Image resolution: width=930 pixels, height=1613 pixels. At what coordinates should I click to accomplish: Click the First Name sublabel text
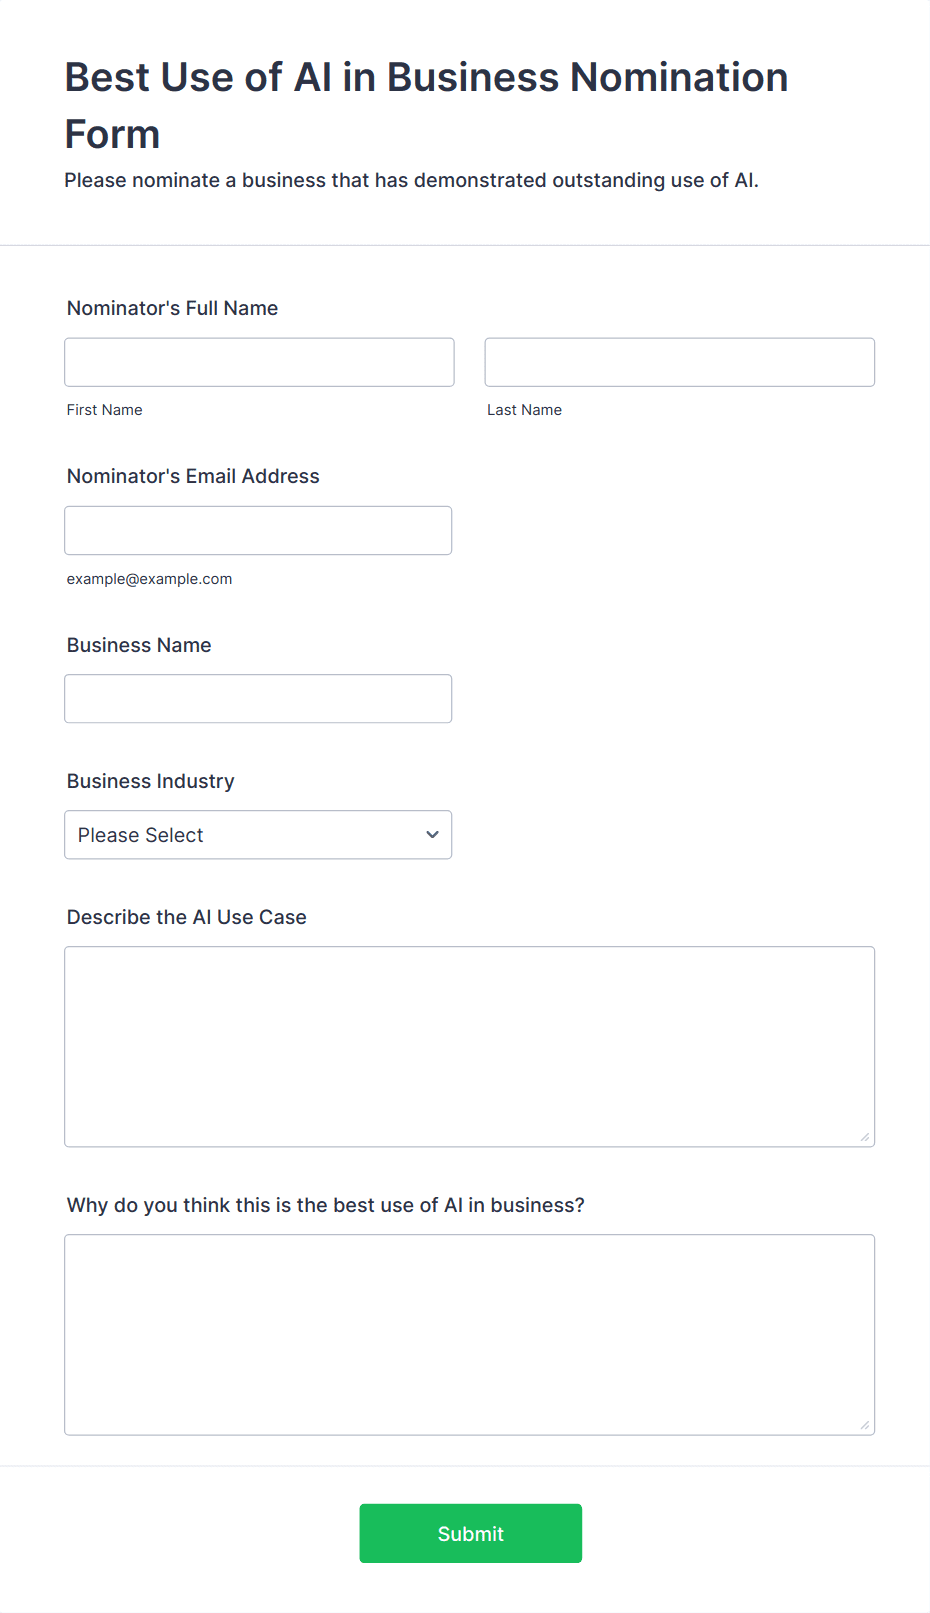pyautogui.click(x=104, y=410)
